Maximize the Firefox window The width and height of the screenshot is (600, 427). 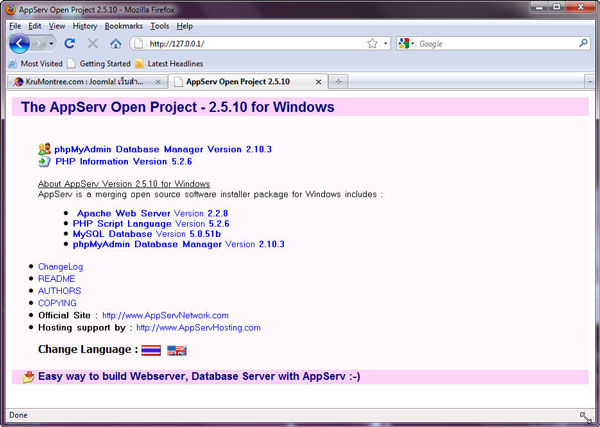(557, 7)
